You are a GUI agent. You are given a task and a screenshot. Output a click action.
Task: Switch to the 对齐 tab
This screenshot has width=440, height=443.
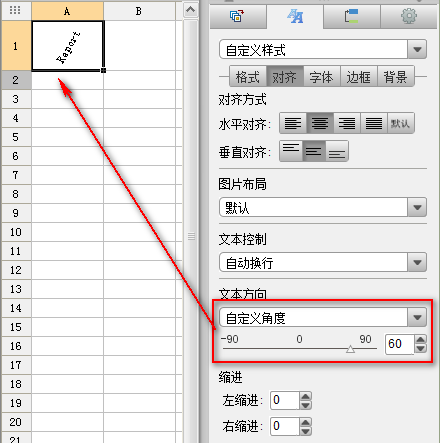click(285, 77)
